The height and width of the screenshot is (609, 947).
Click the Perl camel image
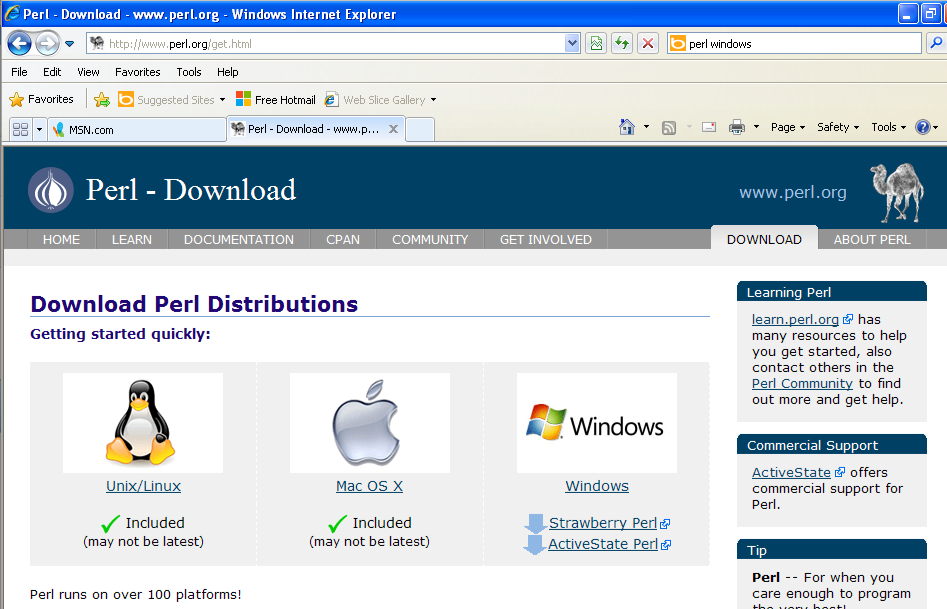pos(897,192)
